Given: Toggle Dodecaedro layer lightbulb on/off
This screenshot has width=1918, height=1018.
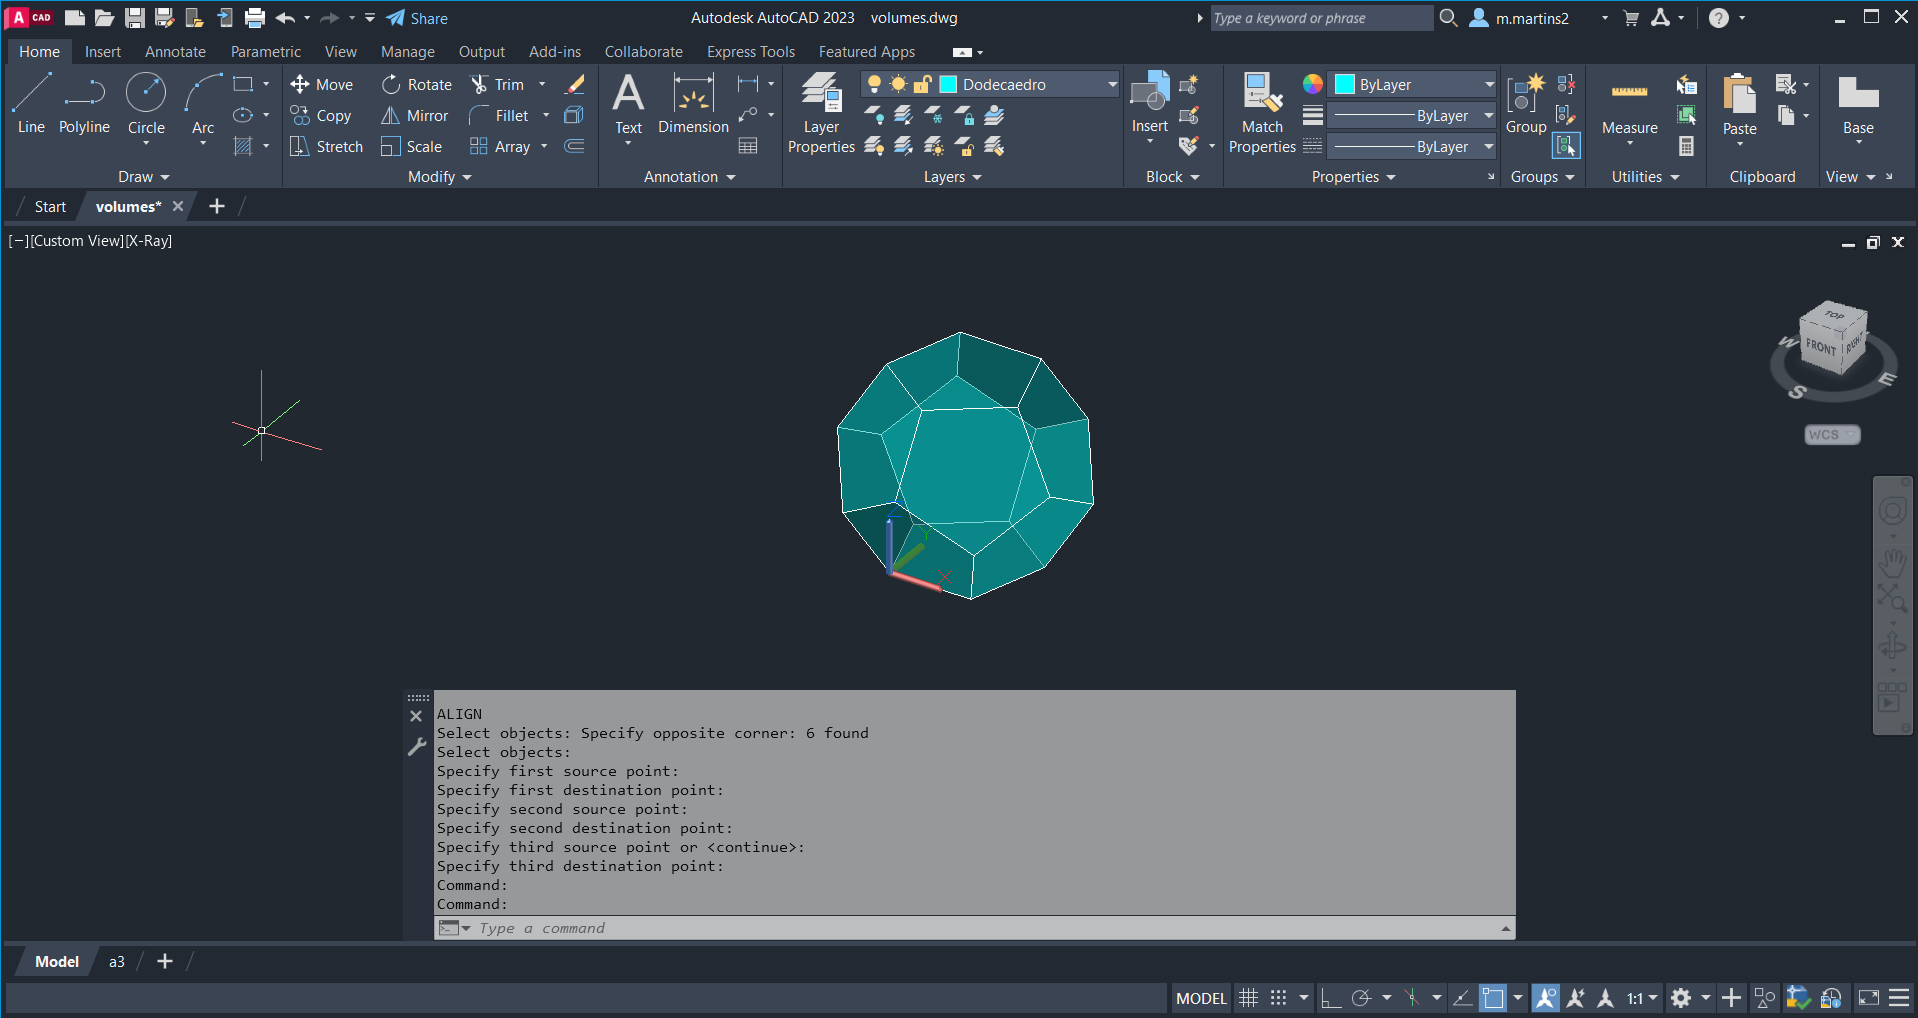Looking at the screenshot, I should tap(875, 85).
